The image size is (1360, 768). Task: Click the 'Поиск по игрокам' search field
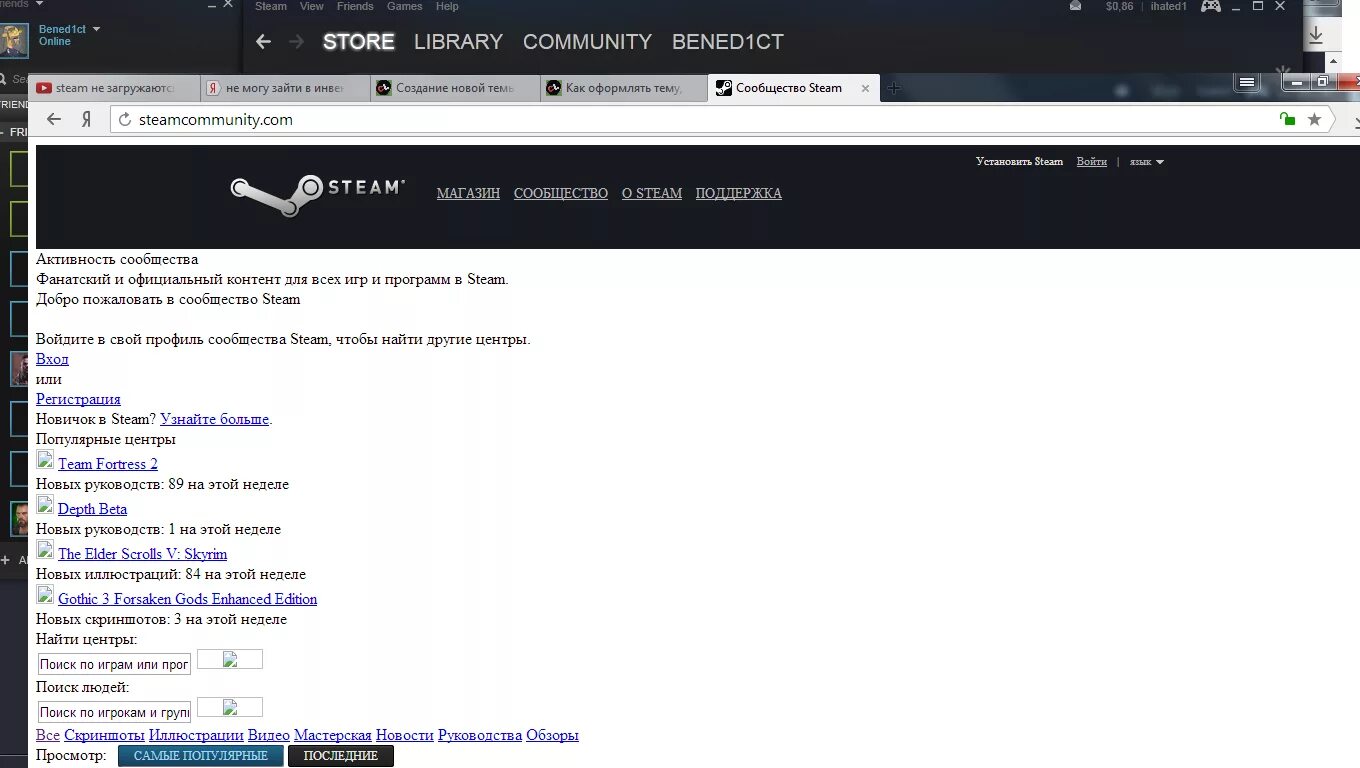click(114, 712)
